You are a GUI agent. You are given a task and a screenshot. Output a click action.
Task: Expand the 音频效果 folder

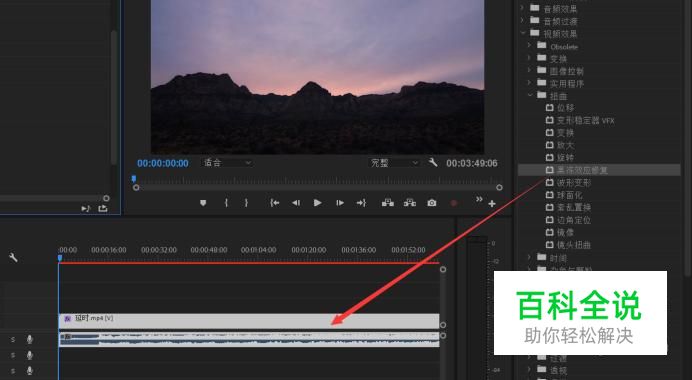coord(522,8)
